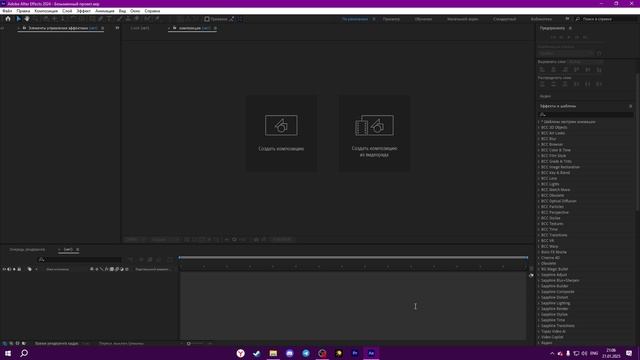Expand the Аудио panel header

[x=545, y=96]
